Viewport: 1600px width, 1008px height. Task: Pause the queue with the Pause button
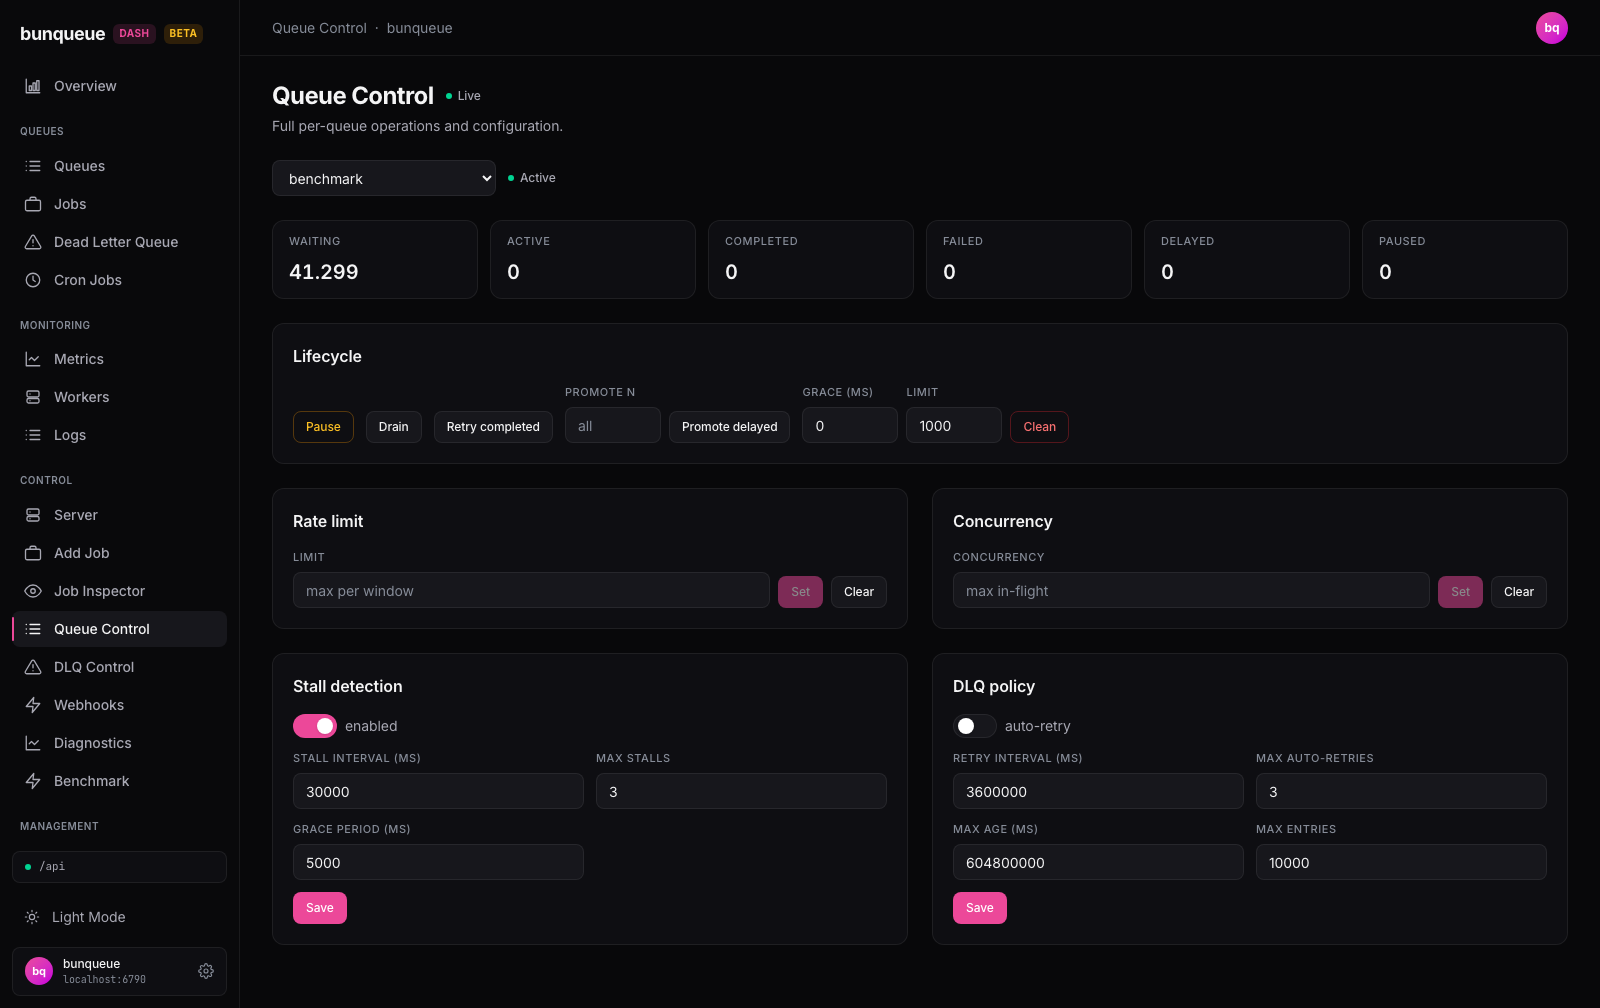[323, 427]
